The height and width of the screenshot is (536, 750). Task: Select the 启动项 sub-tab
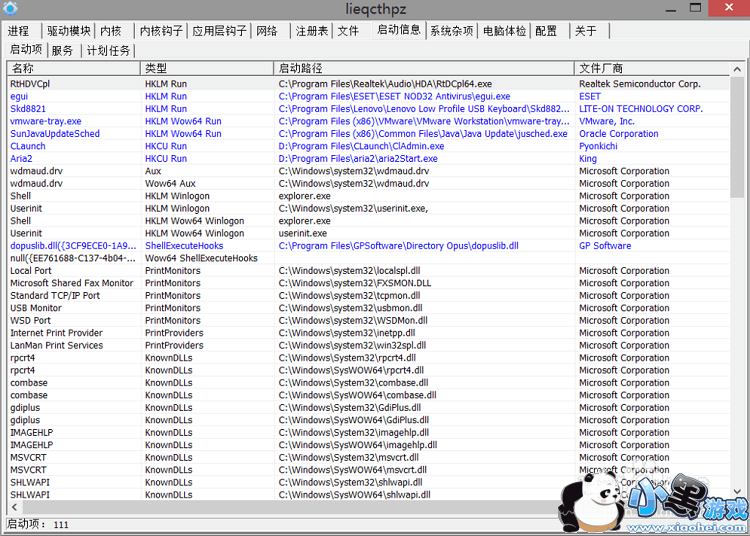tap(26, 49)
